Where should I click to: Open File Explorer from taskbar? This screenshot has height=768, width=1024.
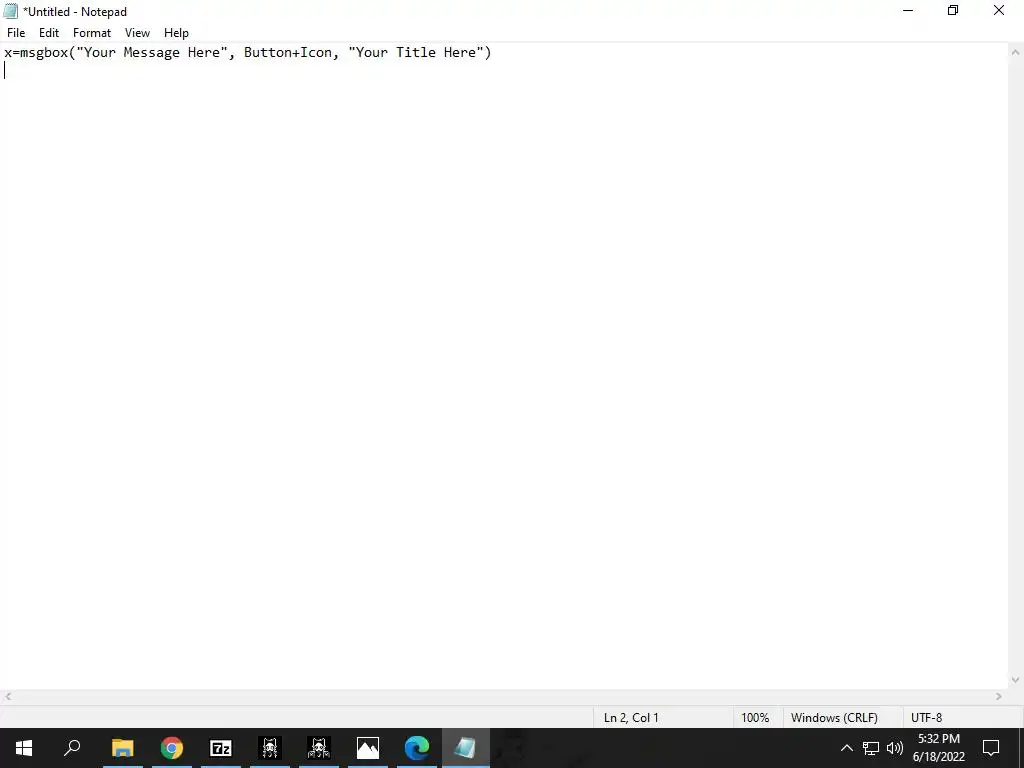pos(123,748)
